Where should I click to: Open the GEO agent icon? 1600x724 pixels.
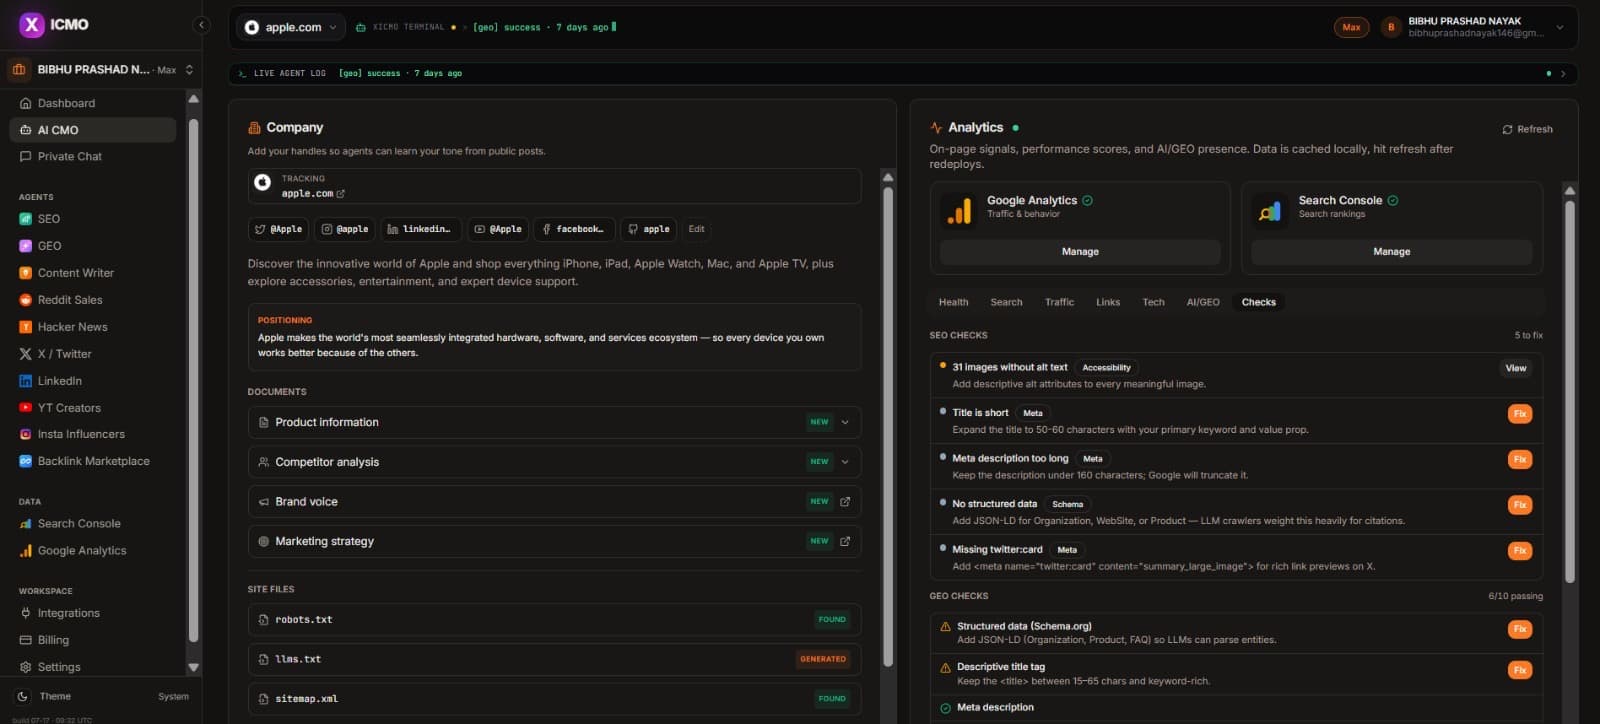tap(26, 246)
